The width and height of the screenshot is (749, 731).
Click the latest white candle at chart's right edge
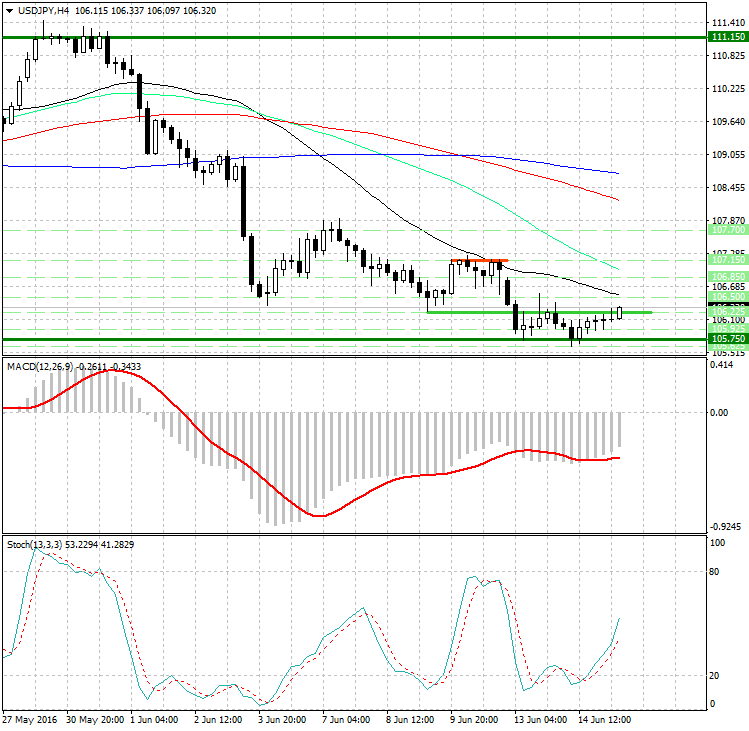click(x=620, y=313)
